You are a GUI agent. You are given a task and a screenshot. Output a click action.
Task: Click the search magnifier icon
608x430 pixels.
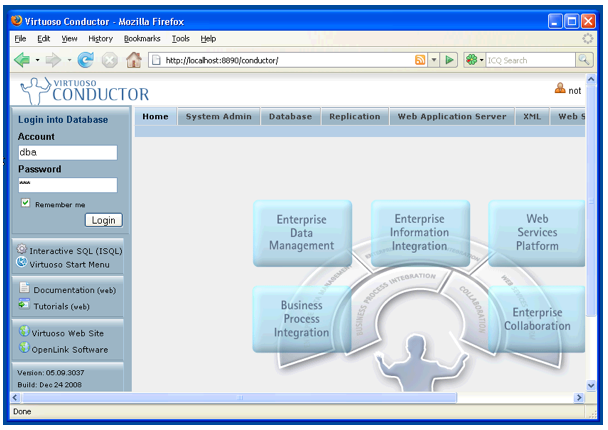(x=584, y=60)
